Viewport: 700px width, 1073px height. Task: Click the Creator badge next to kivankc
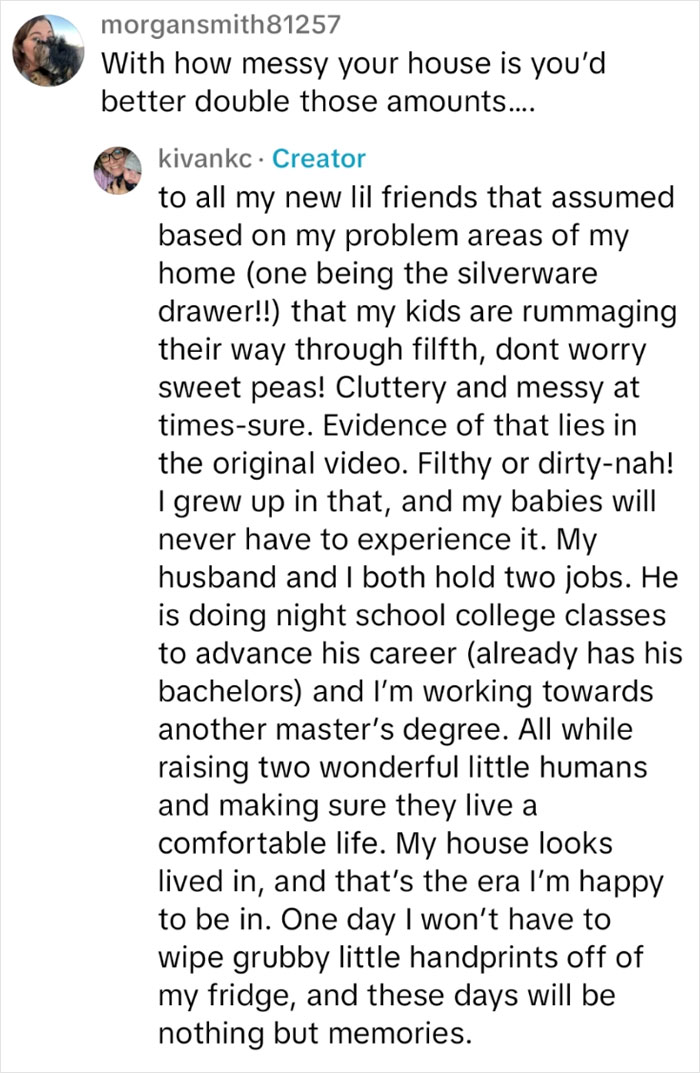pyautogui.click(x=319, y=158)
